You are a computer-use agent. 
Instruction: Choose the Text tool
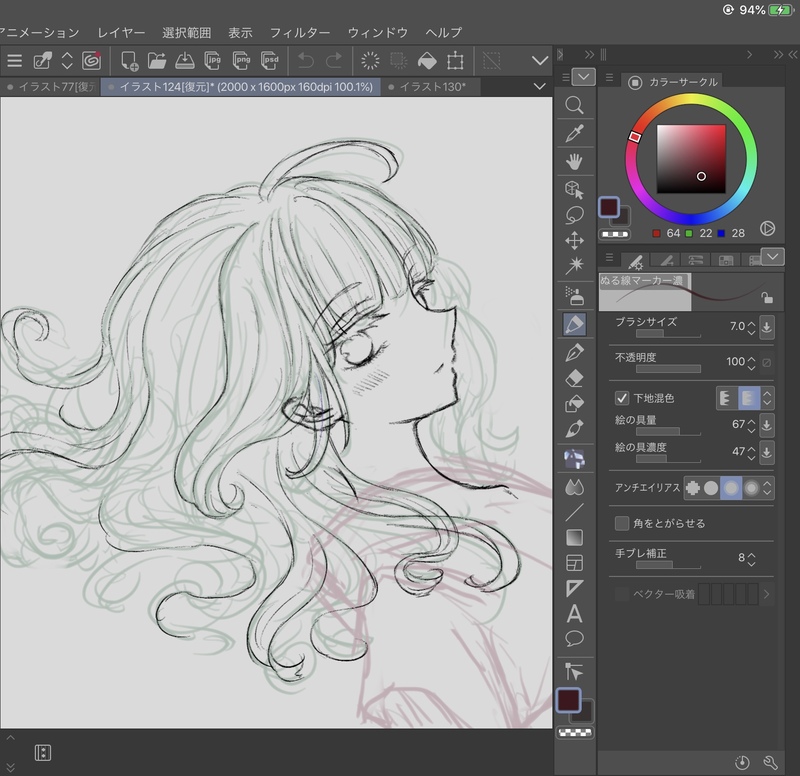[x=575, y=613]
